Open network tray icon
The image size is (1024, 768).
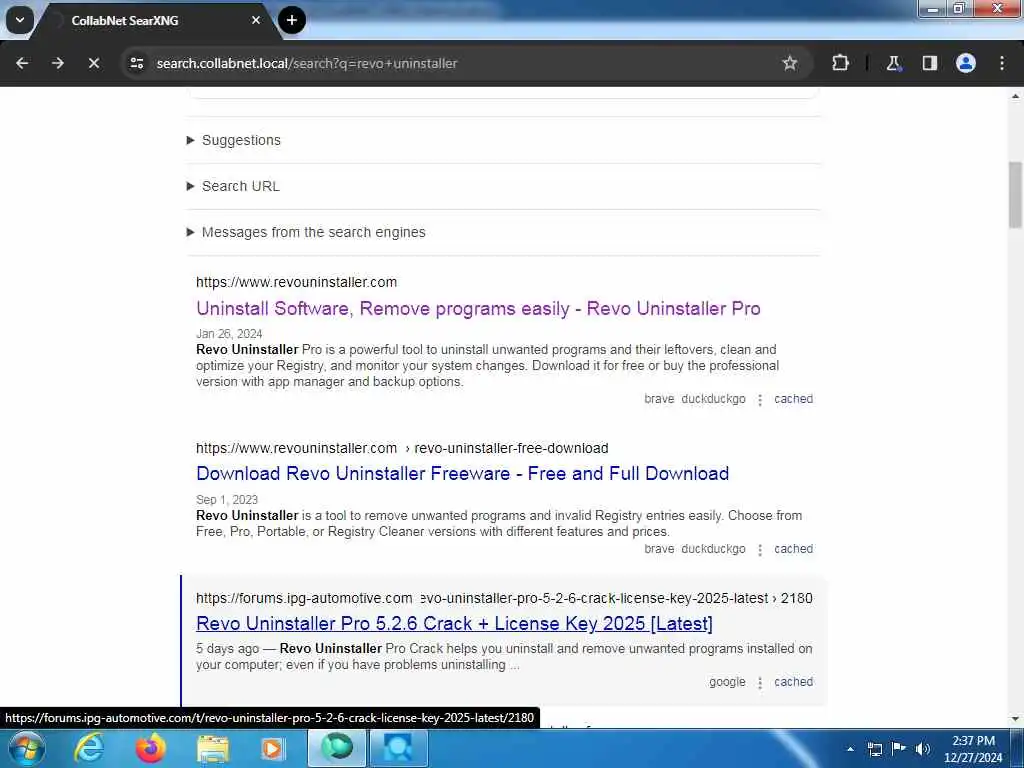click(x=874, y=749)
